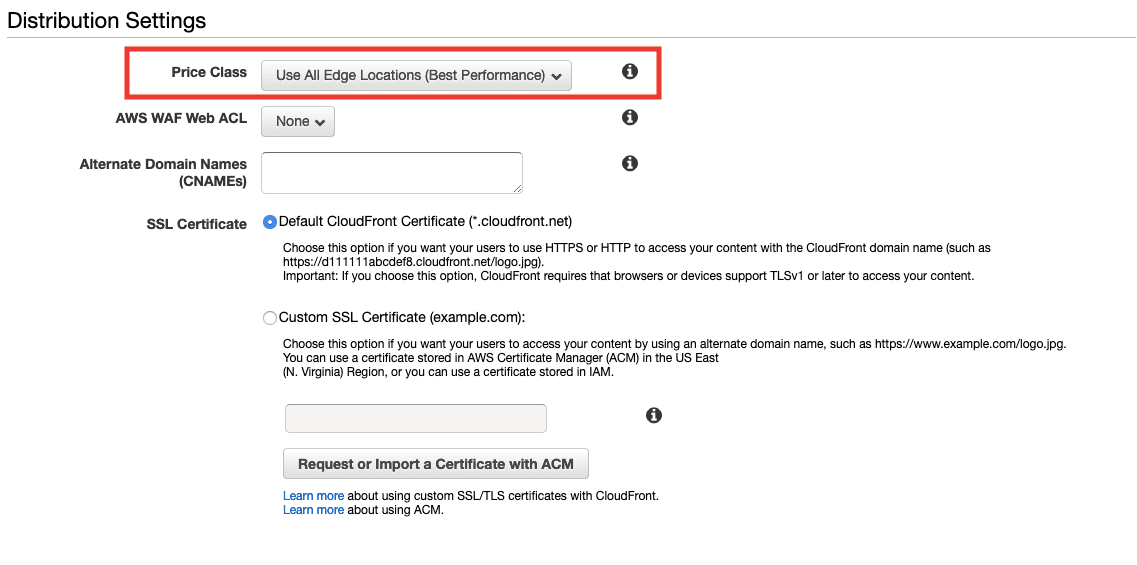The width and height of the screenshot is (1137, 565).
Task: Click the info icon next to Alternate Domain Names
Action: pos(630,164)
